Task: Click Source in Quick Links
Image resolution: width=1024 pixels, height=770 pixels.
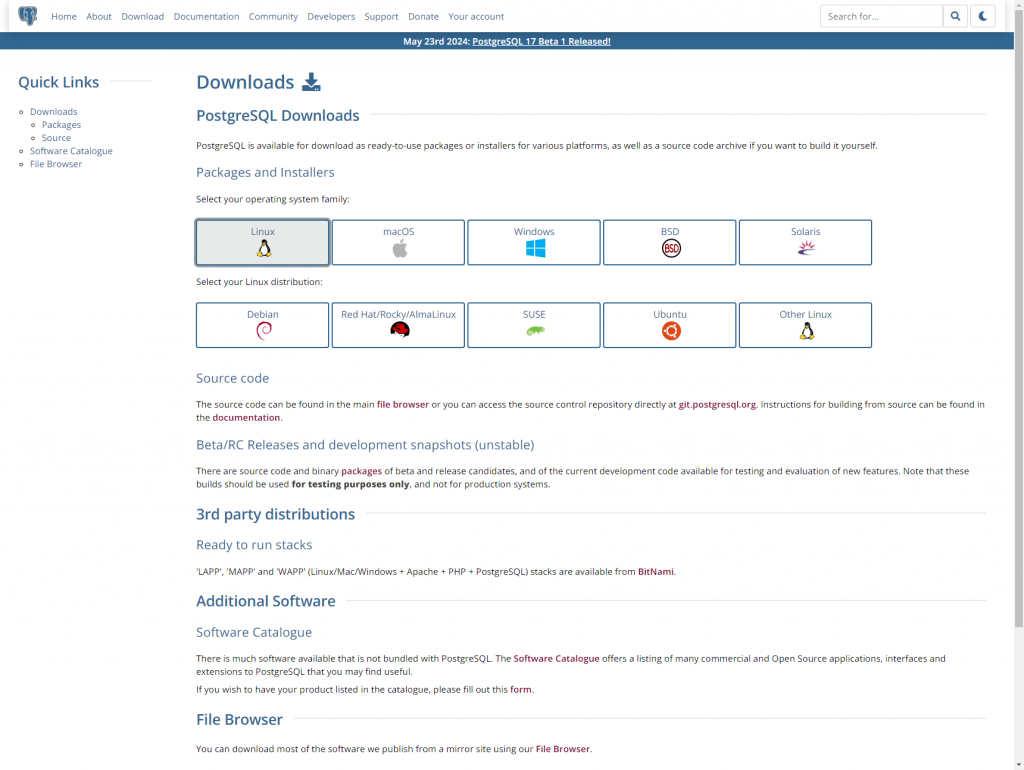Action: (x=56, y=138)
